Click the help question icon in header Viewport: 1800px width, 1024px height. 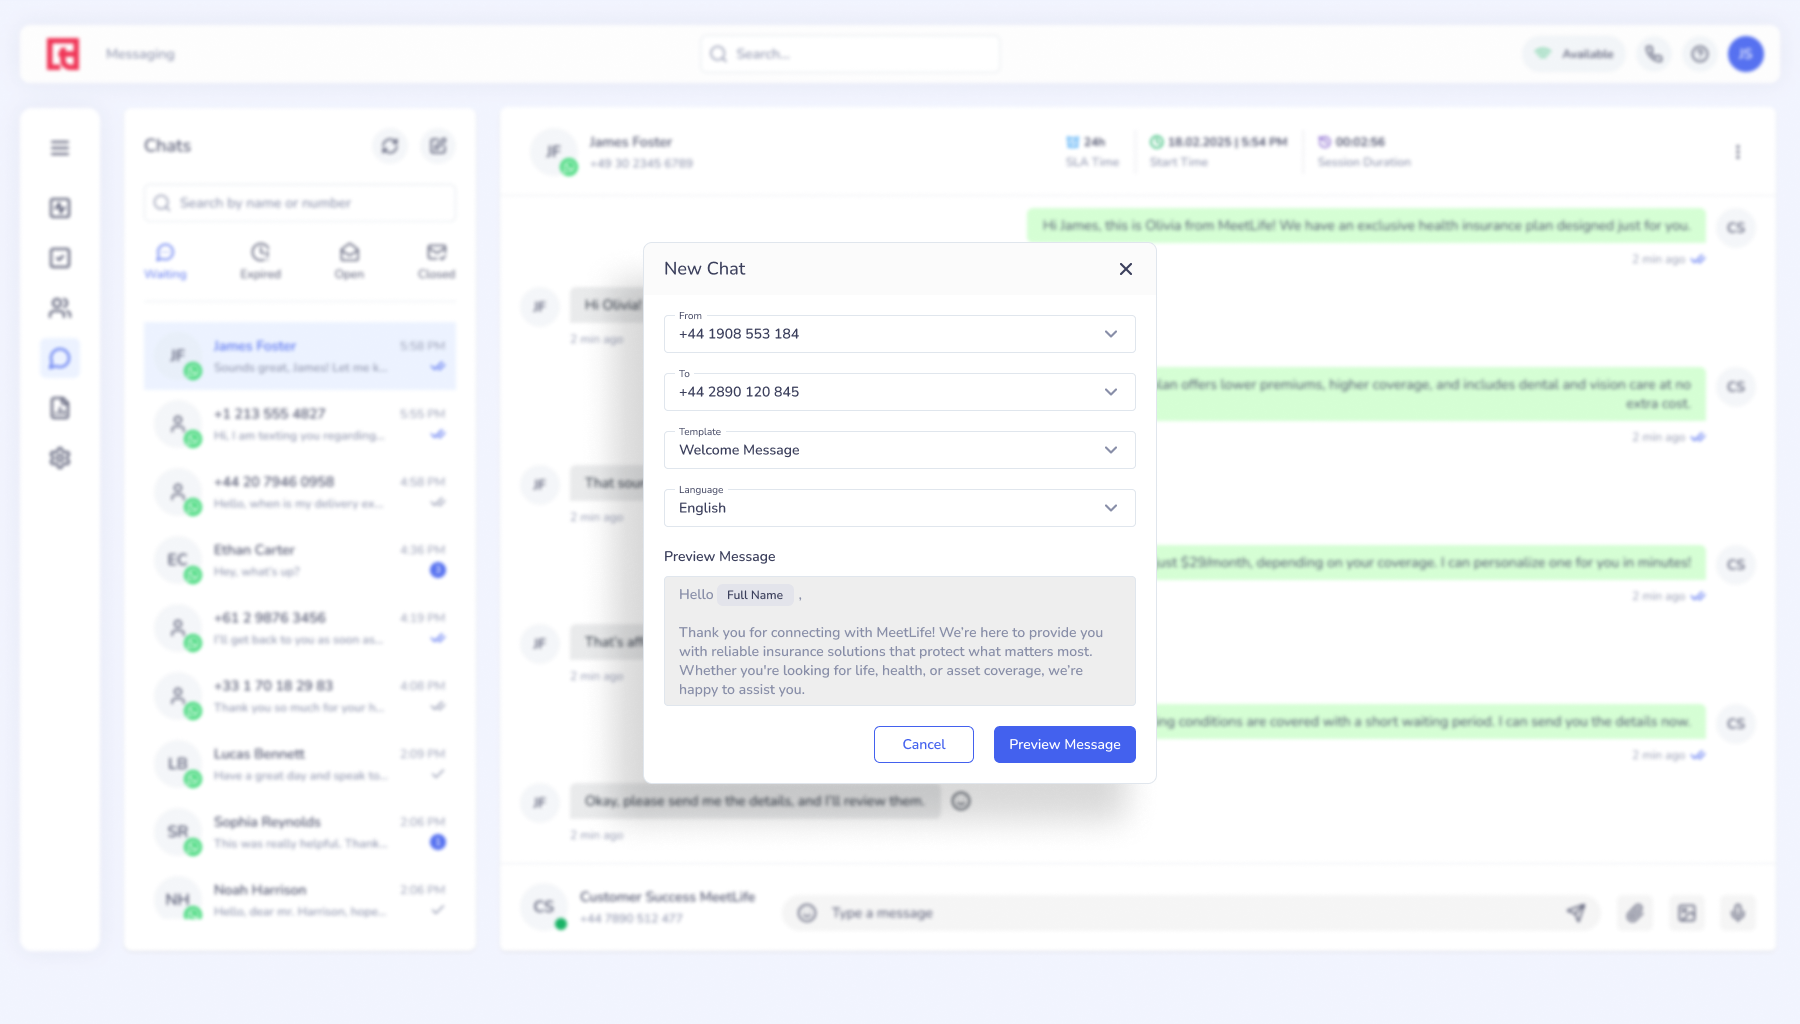click(x=1700, y=54)
